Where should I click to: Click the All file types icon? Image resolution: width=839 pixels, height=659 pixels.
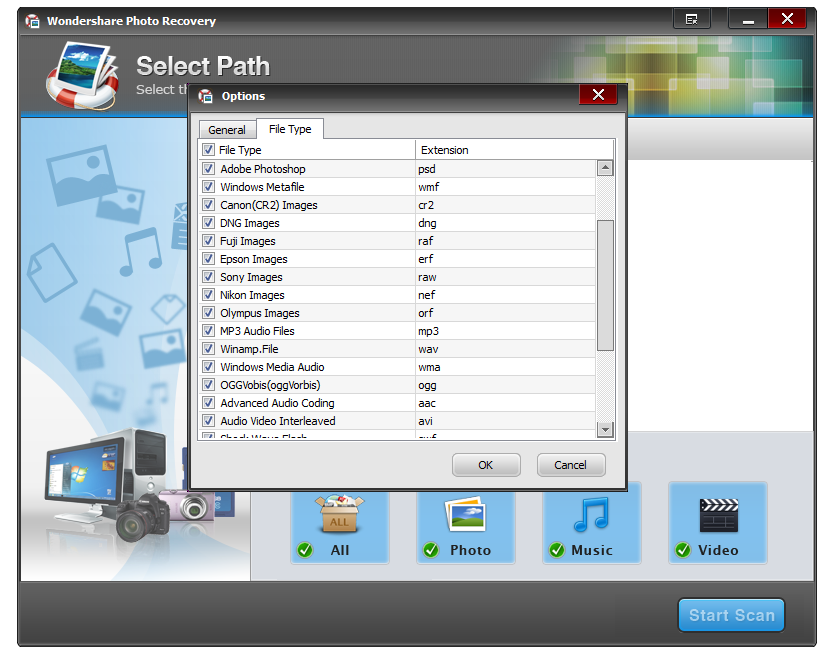[339, 514]
